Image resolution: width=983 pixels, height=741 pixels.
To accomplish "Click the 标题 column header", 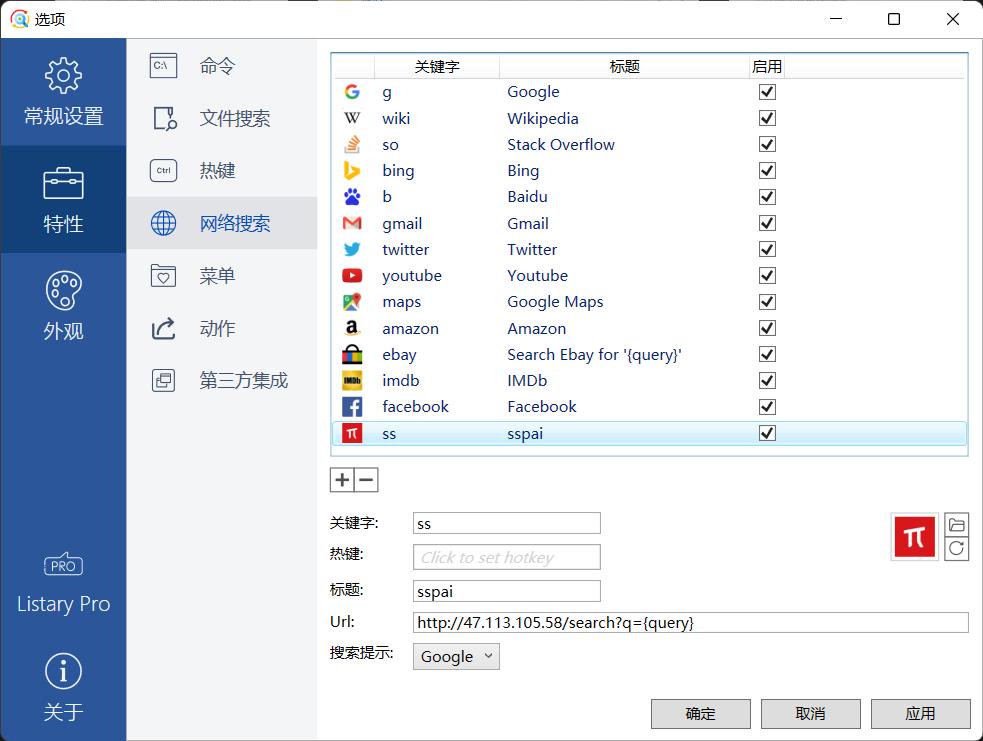I will tap(624, 66).
